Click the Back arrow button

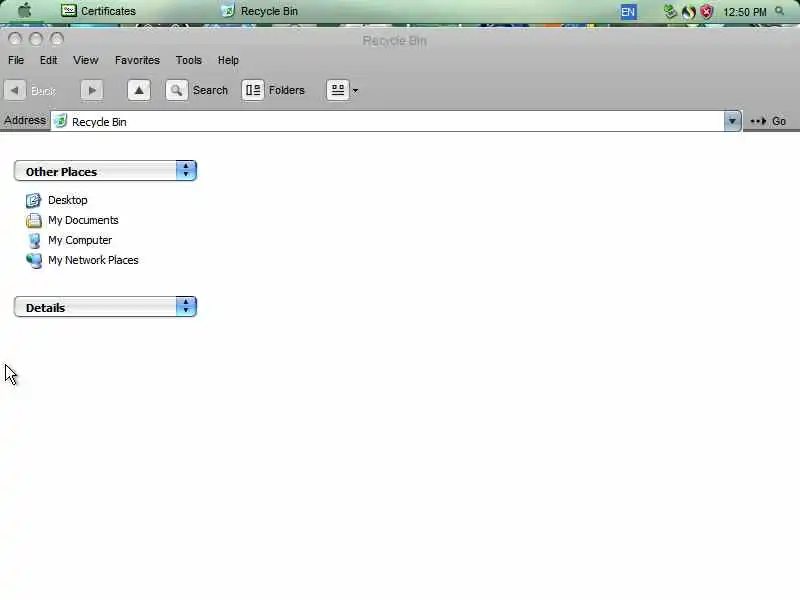[x=15, y=90]
